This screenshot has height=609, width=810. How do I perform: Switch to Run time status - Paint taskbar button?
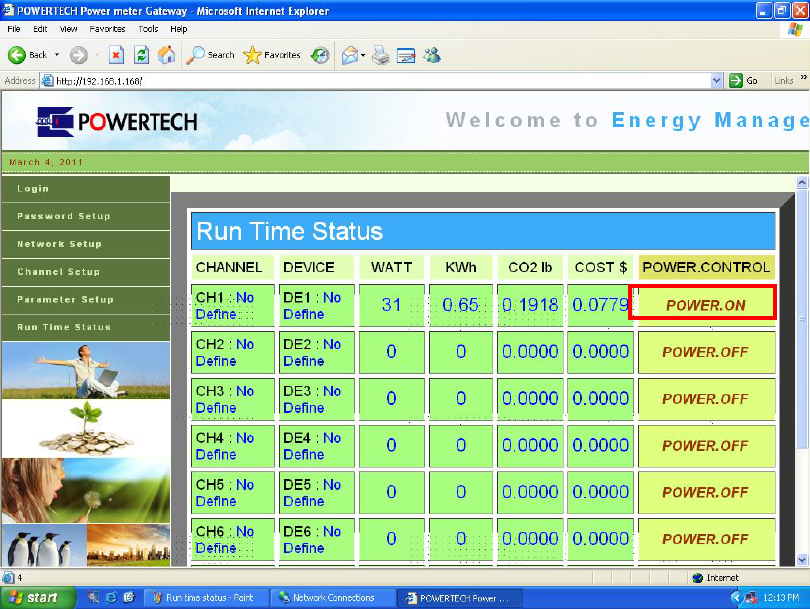pos(205,598)
